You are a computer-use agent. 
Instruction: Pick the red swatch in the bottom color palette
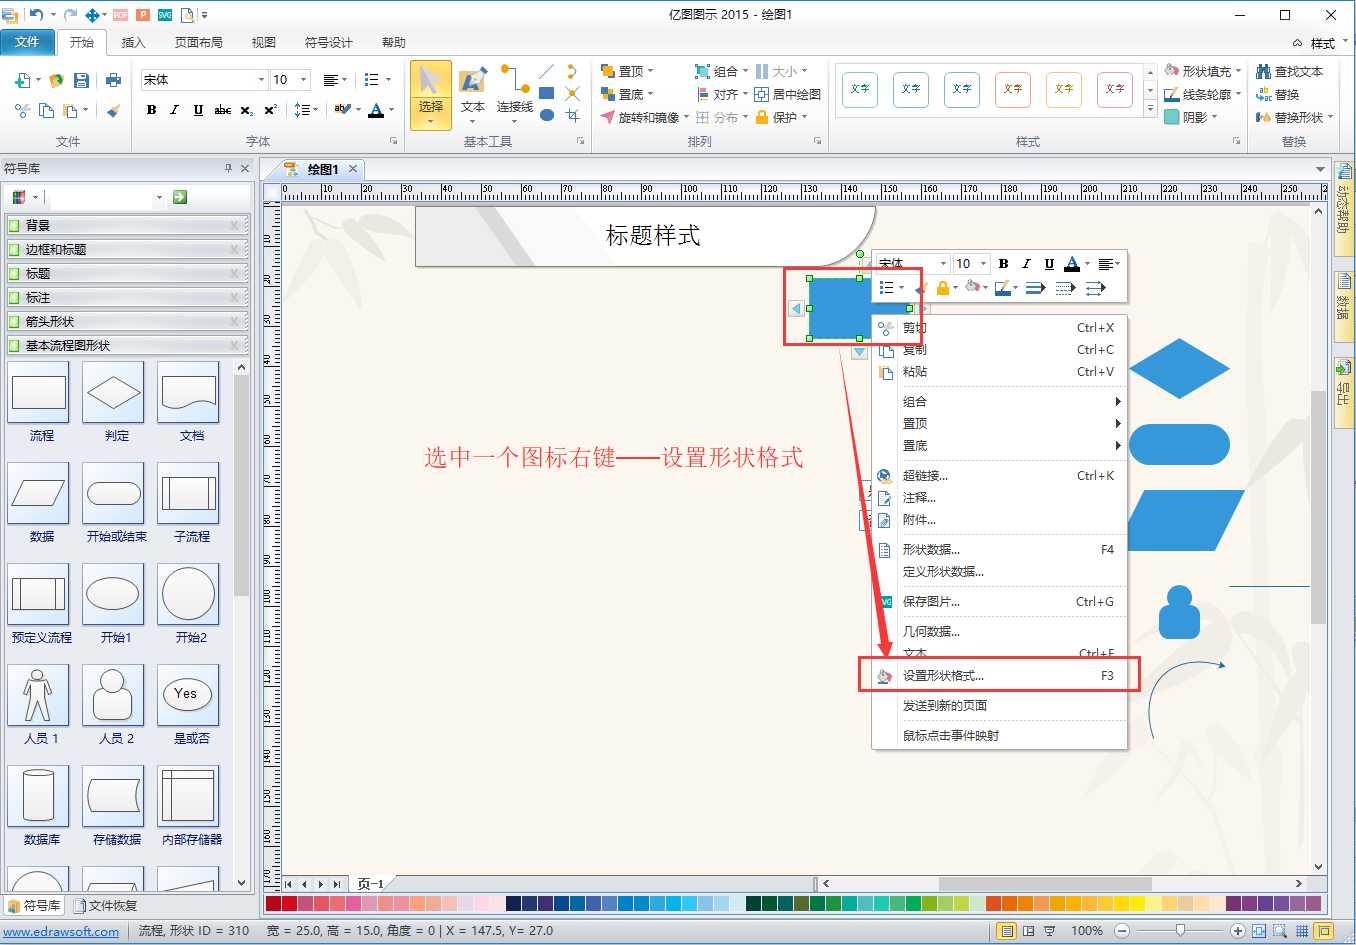point(290,904)
